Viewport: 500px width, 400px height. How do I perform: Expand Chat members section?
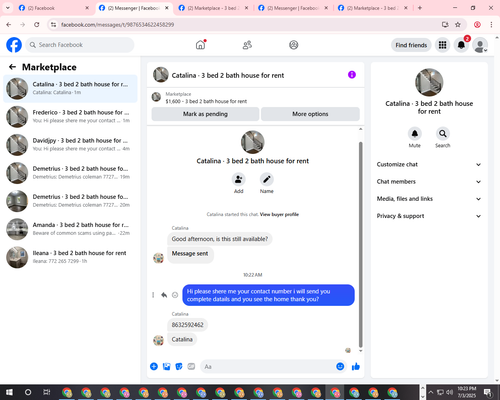coord(429,182)
